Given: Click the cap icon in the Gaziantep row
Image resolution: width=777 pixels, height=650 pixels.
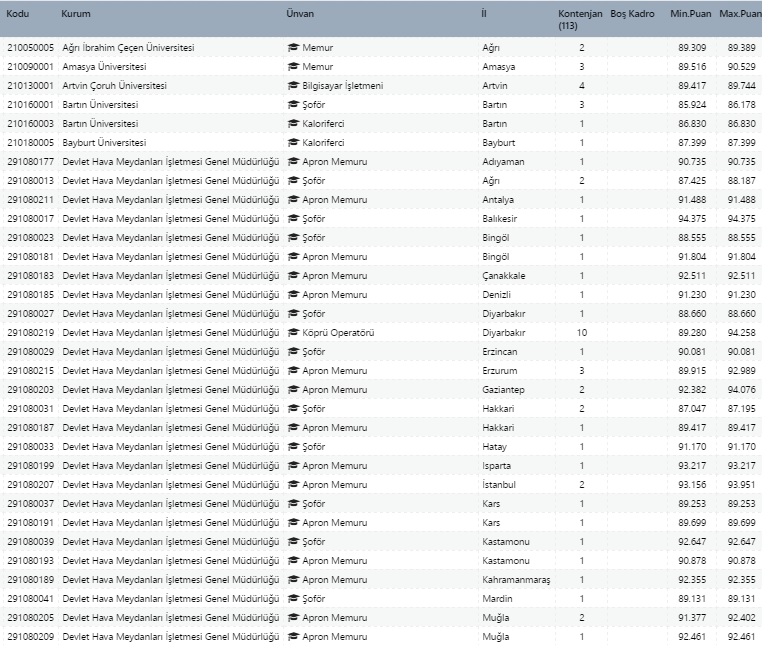Looking at the screenshot, I should (x=293, y=390).
